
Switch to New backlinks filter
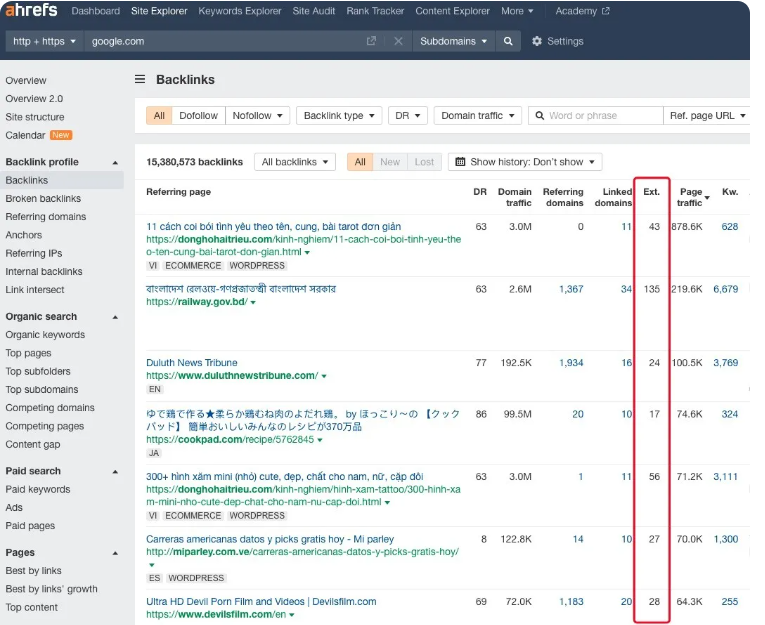click(x=390, y=162)
